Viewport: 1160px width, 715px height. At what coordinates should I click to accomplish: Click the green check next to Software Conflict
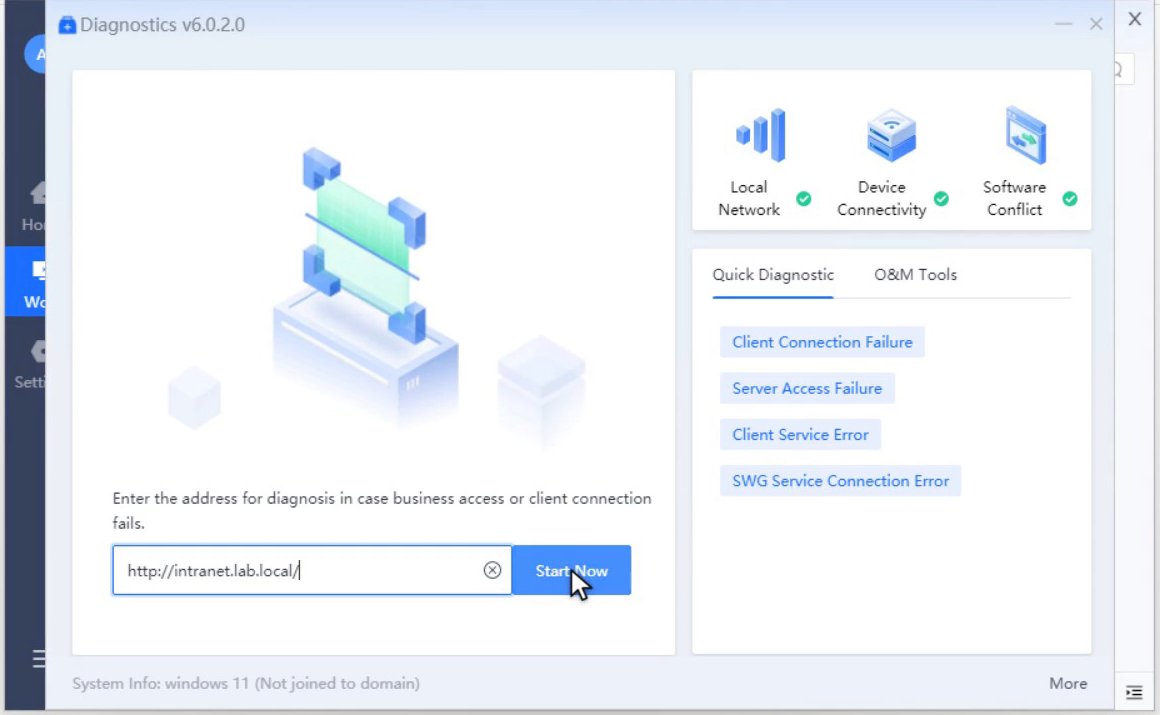[1070, 198]
